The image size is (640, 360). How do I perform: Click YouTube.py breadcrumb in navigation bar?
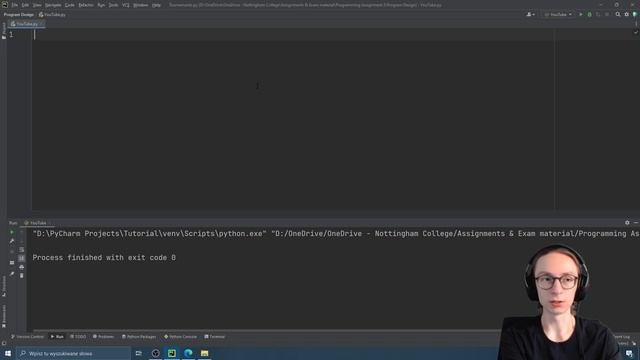52,15
